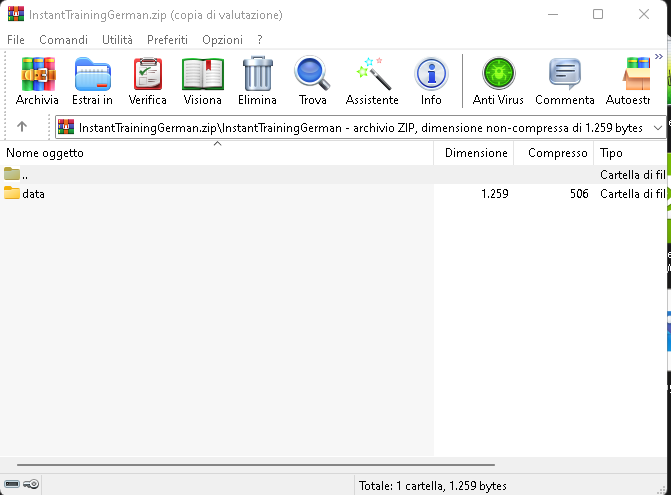Viewport: 671px width, 495px height.
Task: Run Verifica to test the archive
Action: 148,81
